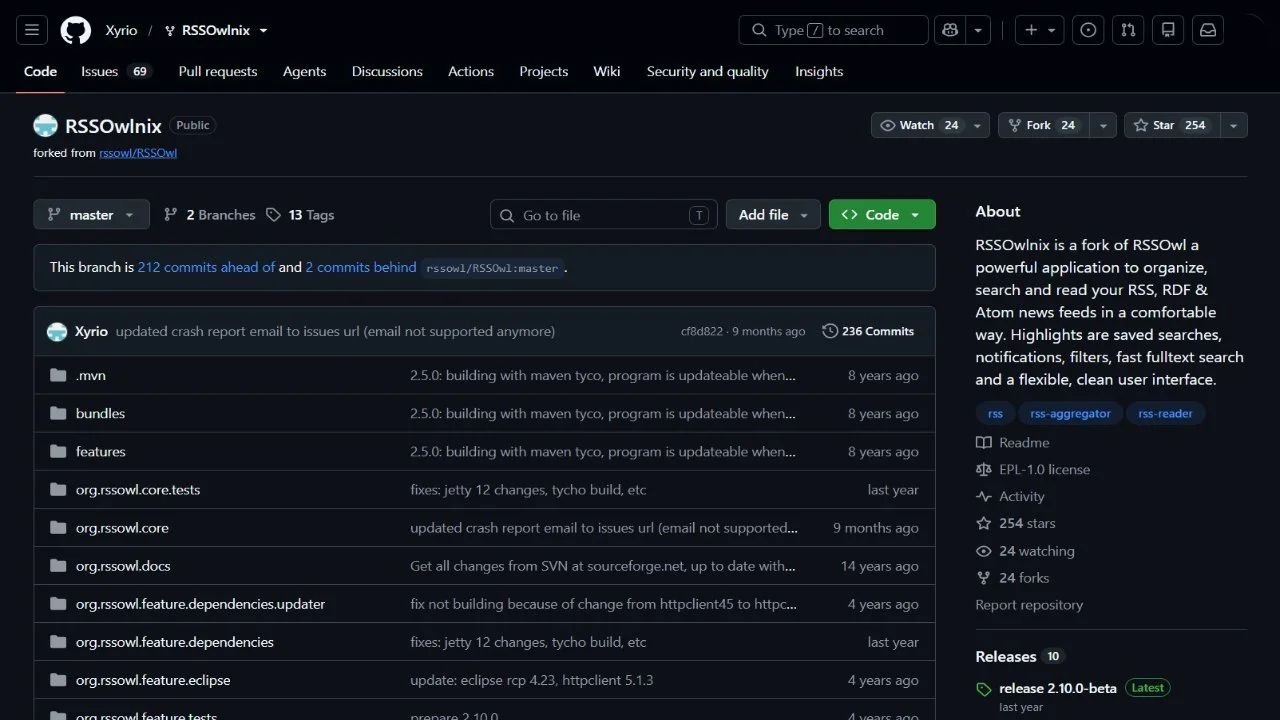Image resolution: width=1280 pixels, height=720 pixels.
Task: Open the Security and quality tab
Action: 708,72
